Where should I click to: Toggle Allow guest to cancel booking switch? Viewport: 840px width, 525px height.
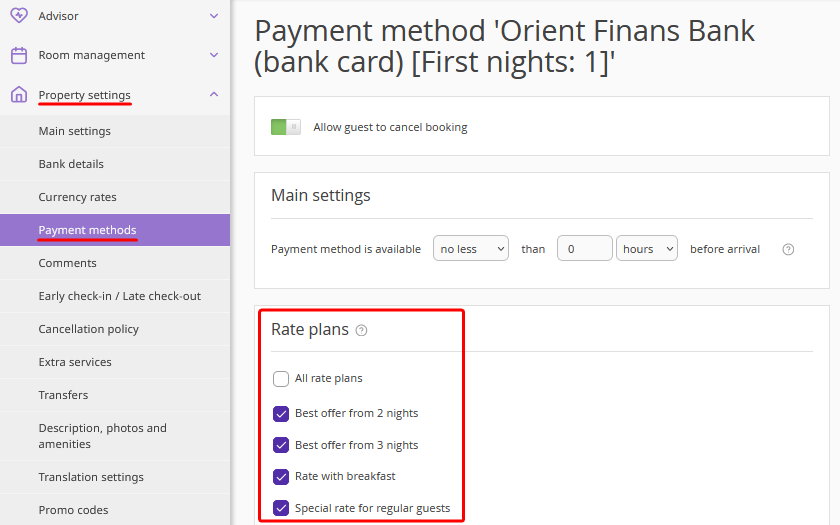tap(286, 127)
